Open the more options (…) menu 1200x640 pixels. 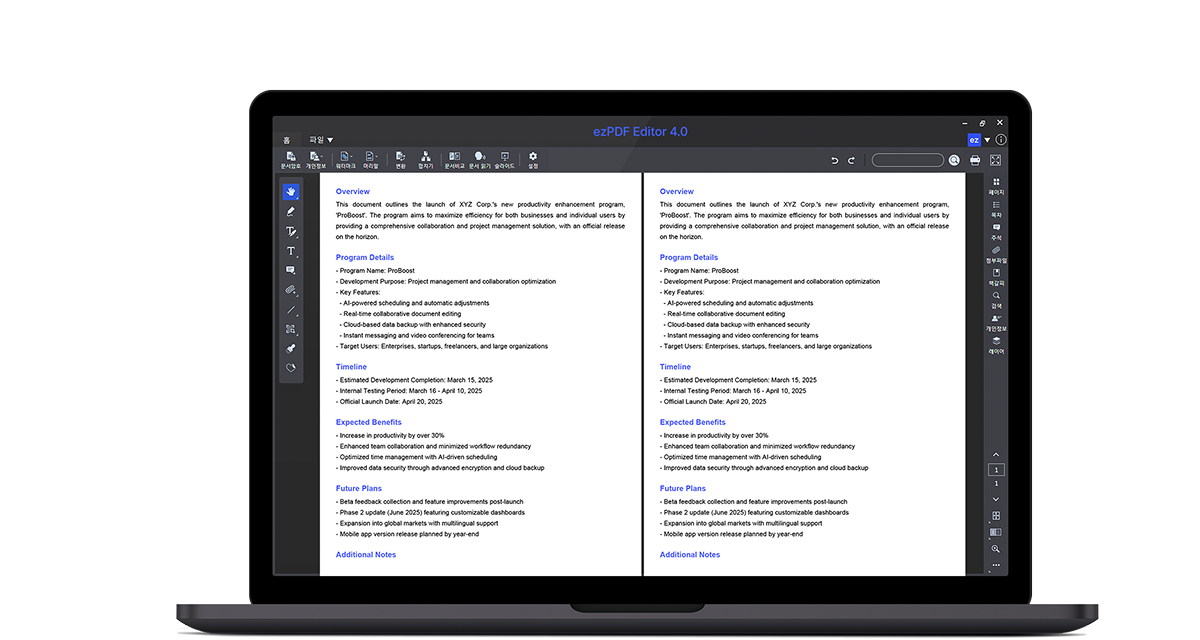coord(996,566)
